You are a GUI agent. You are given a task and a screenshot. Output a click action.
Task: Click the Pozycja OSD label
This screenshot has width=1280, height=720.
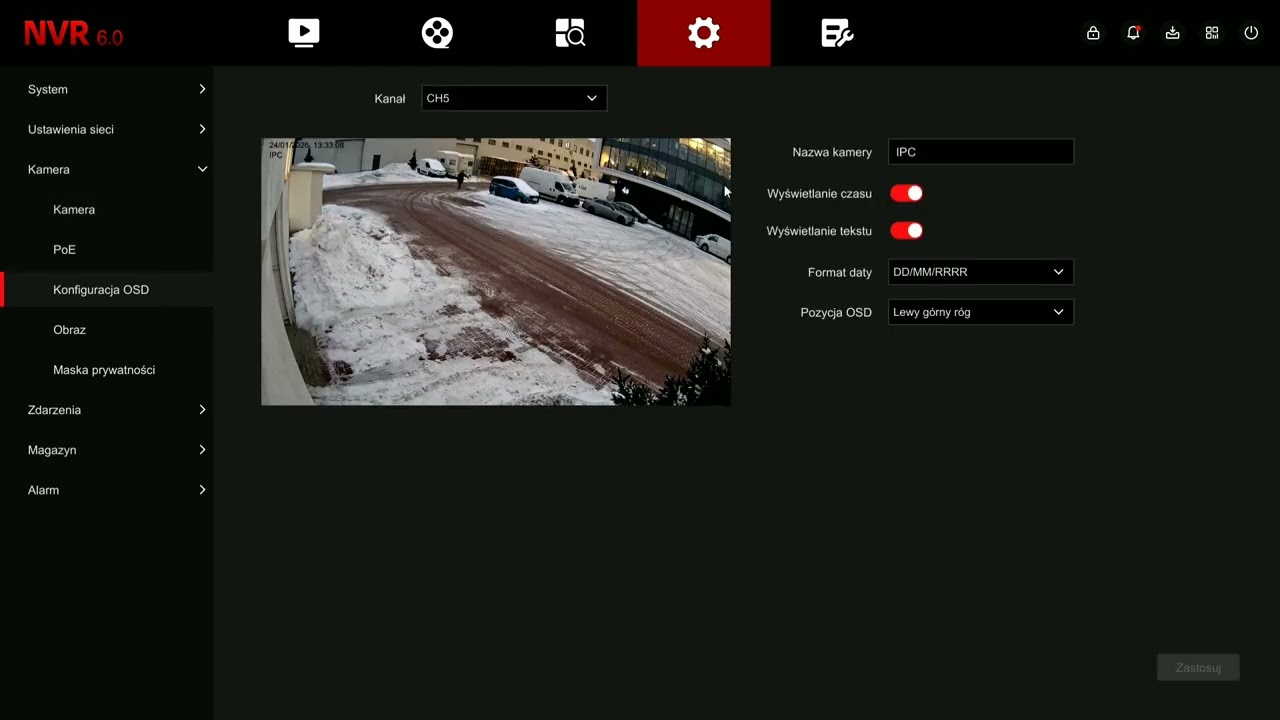click(x=836, y=312)
